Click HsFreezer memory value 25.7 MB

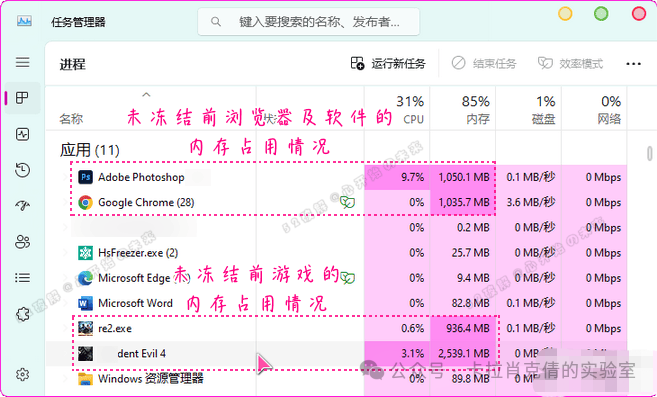(470, 253)
